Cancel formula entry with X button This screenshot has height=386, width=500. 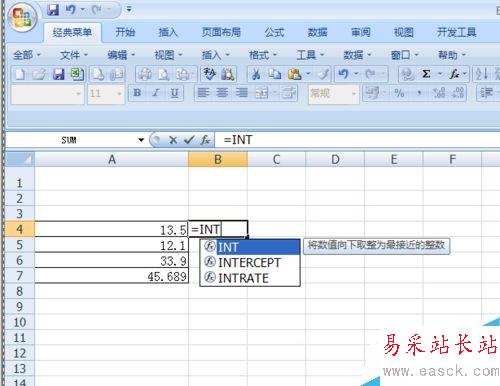(173, 140)
